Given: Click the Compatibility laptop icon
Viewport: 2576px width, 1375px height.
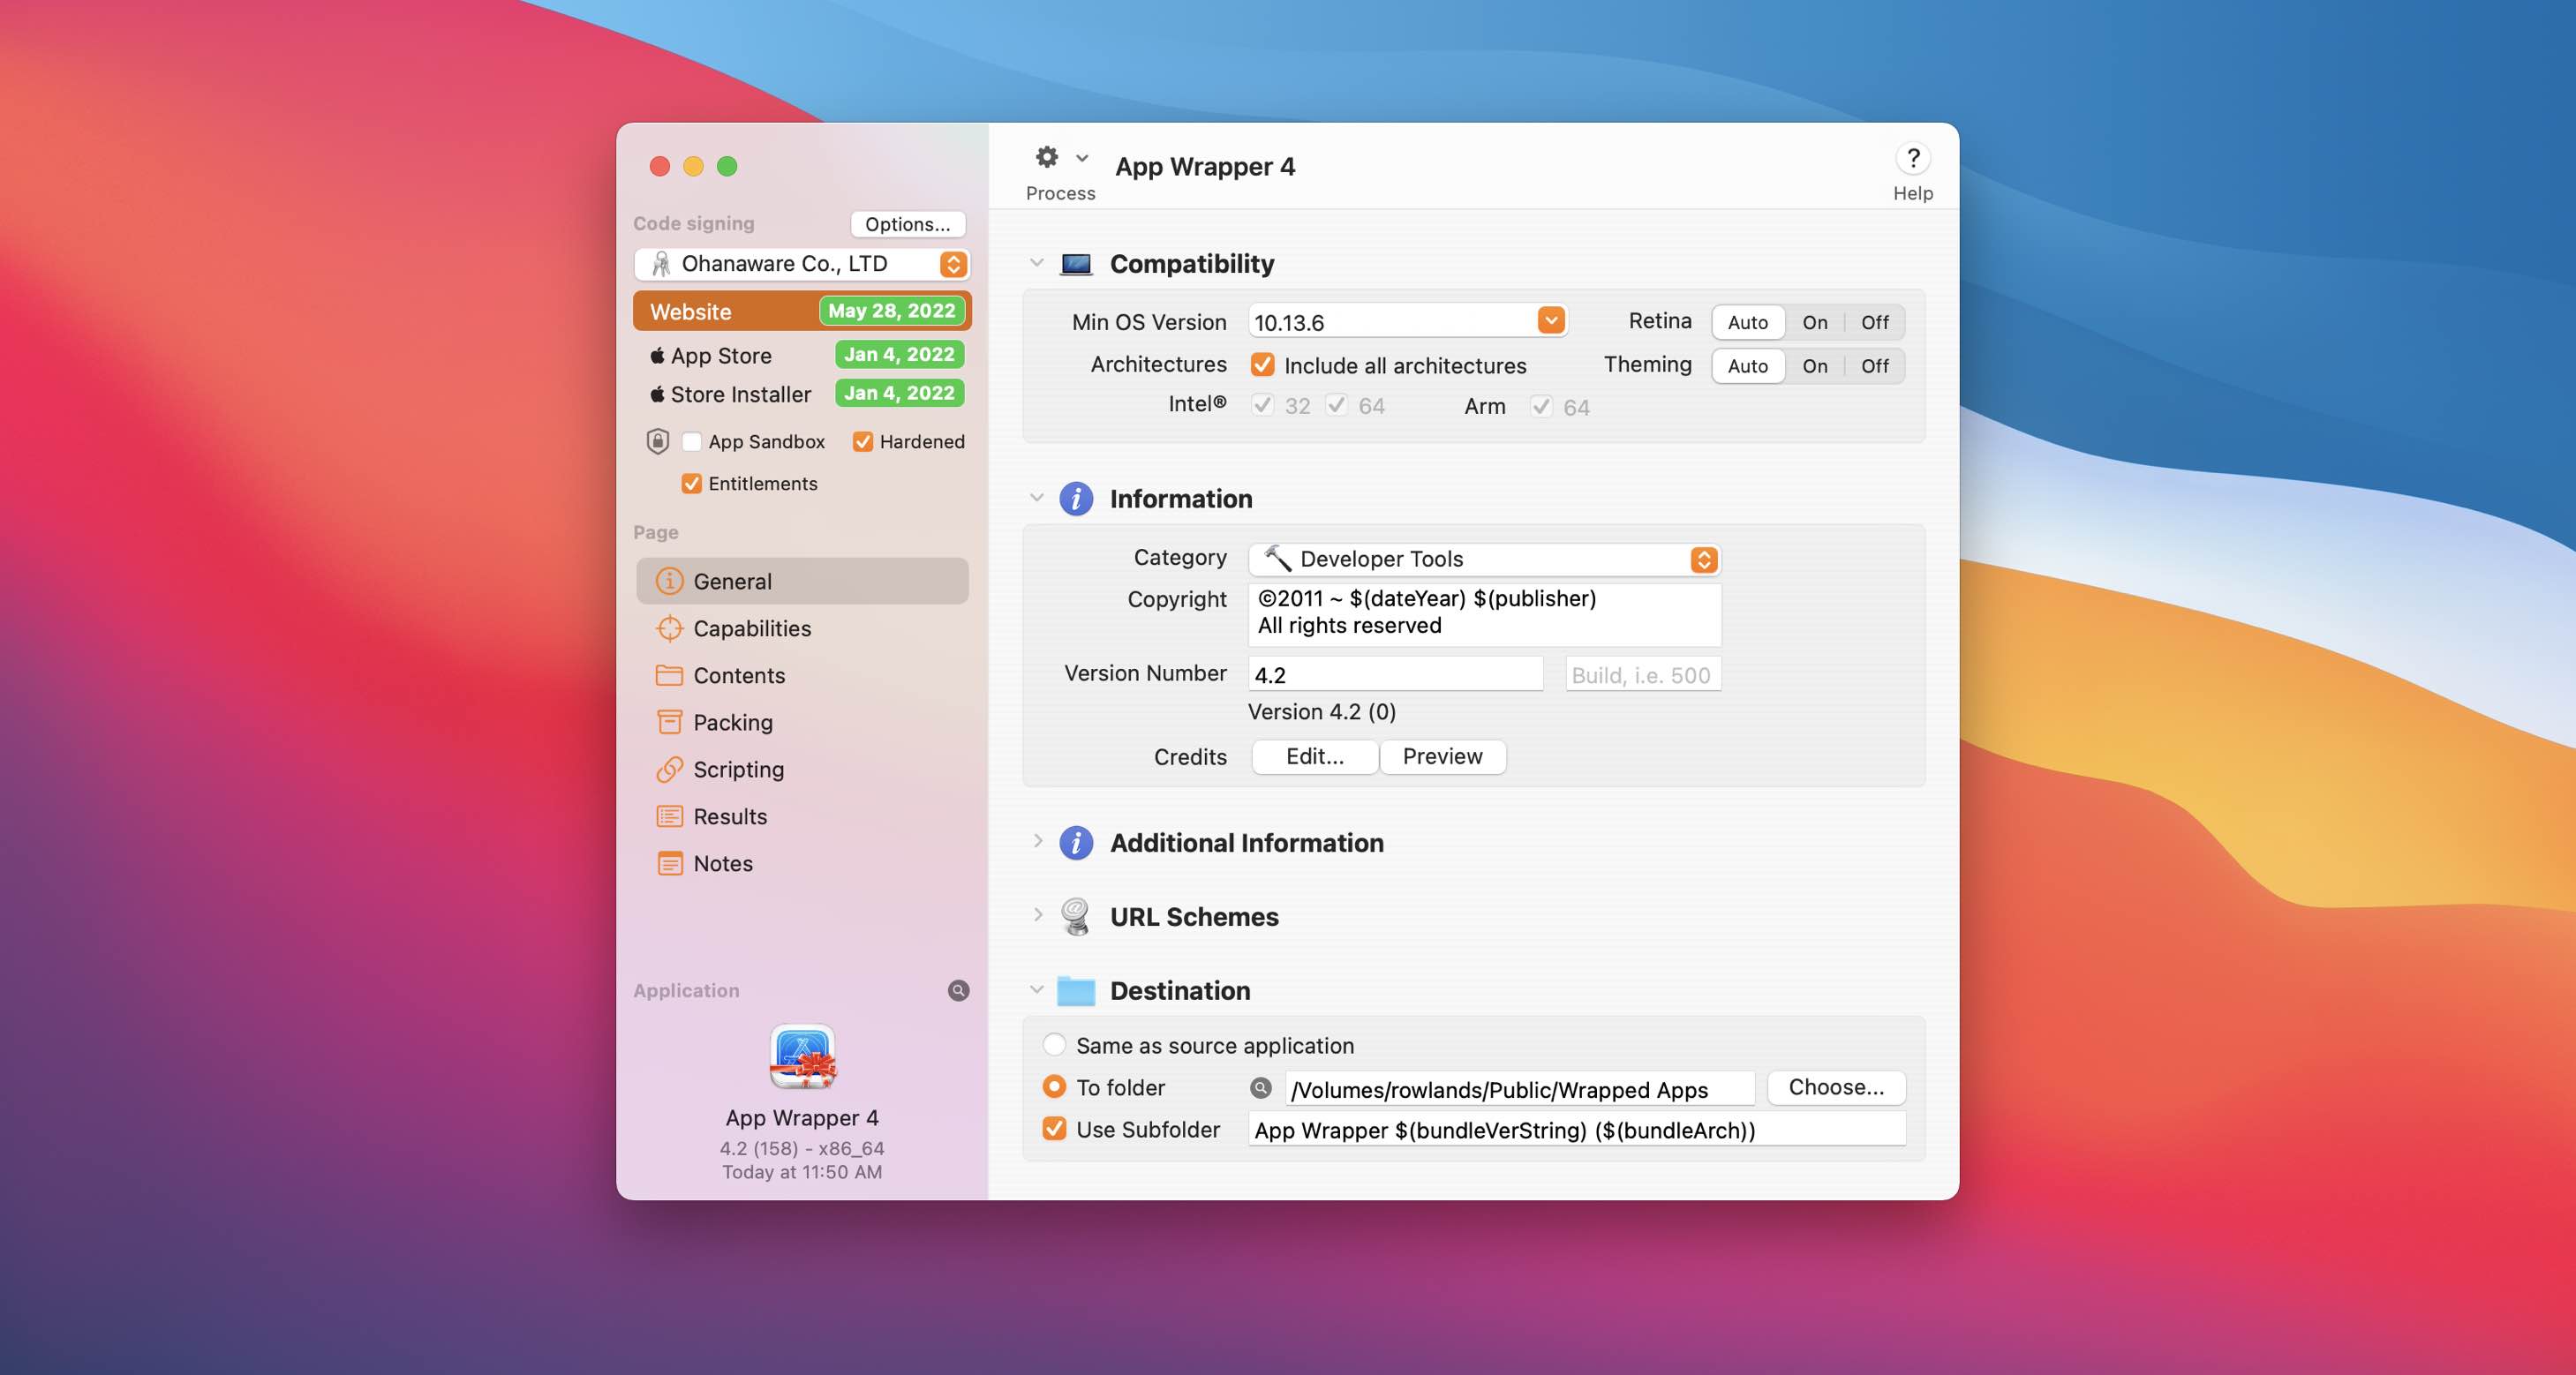Looking at the screenshot, I should (1076, 264).
